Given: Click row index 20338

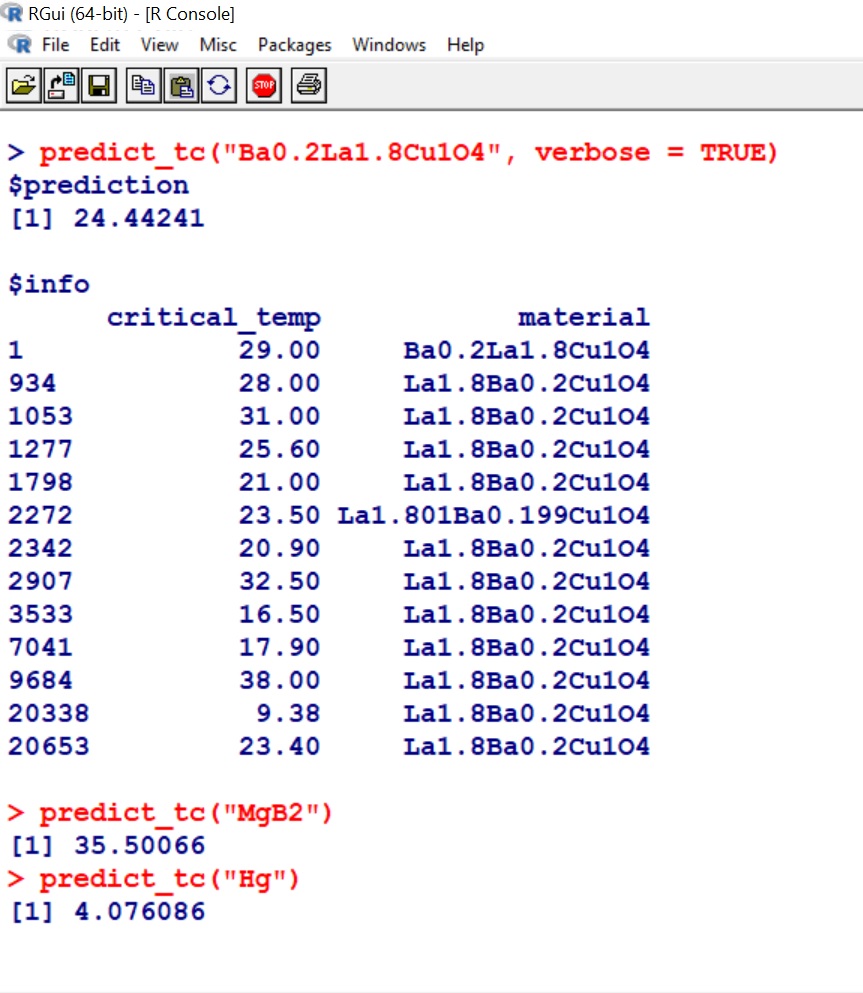Looking at the screenshot, I should coord(49,712).
